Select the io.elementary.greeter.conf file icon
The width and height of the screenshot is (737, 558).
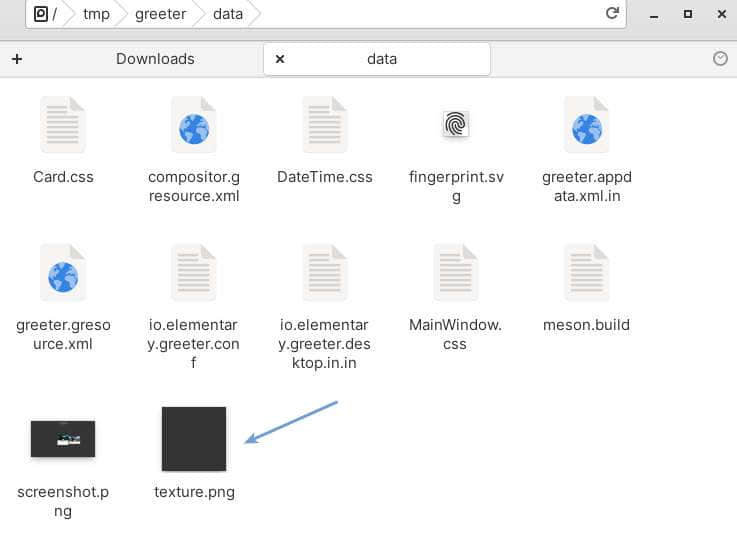194,273
